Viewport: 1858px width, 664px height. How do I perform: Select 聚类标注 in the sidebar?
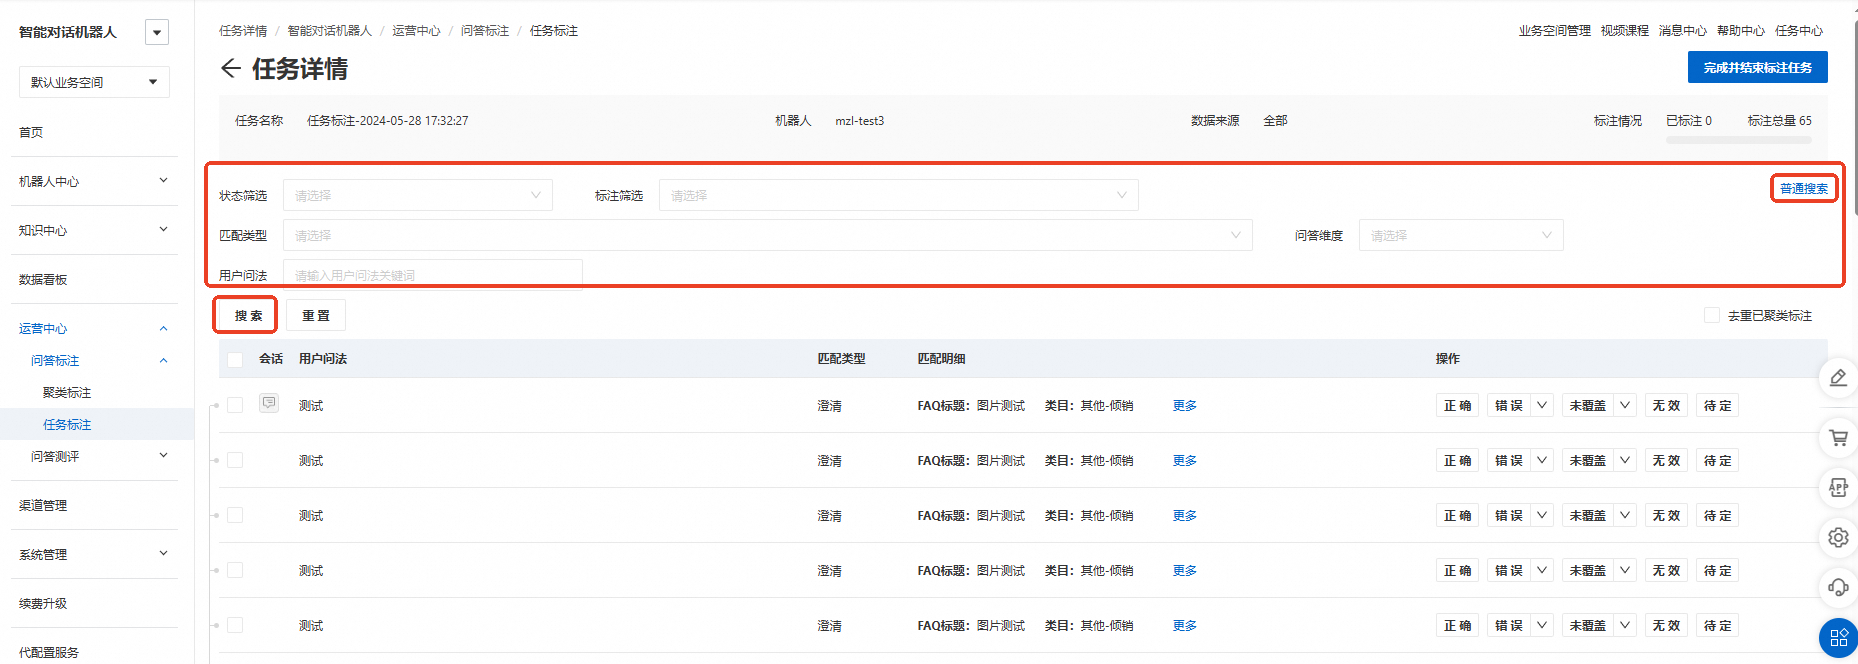click(x=67, y=392)
